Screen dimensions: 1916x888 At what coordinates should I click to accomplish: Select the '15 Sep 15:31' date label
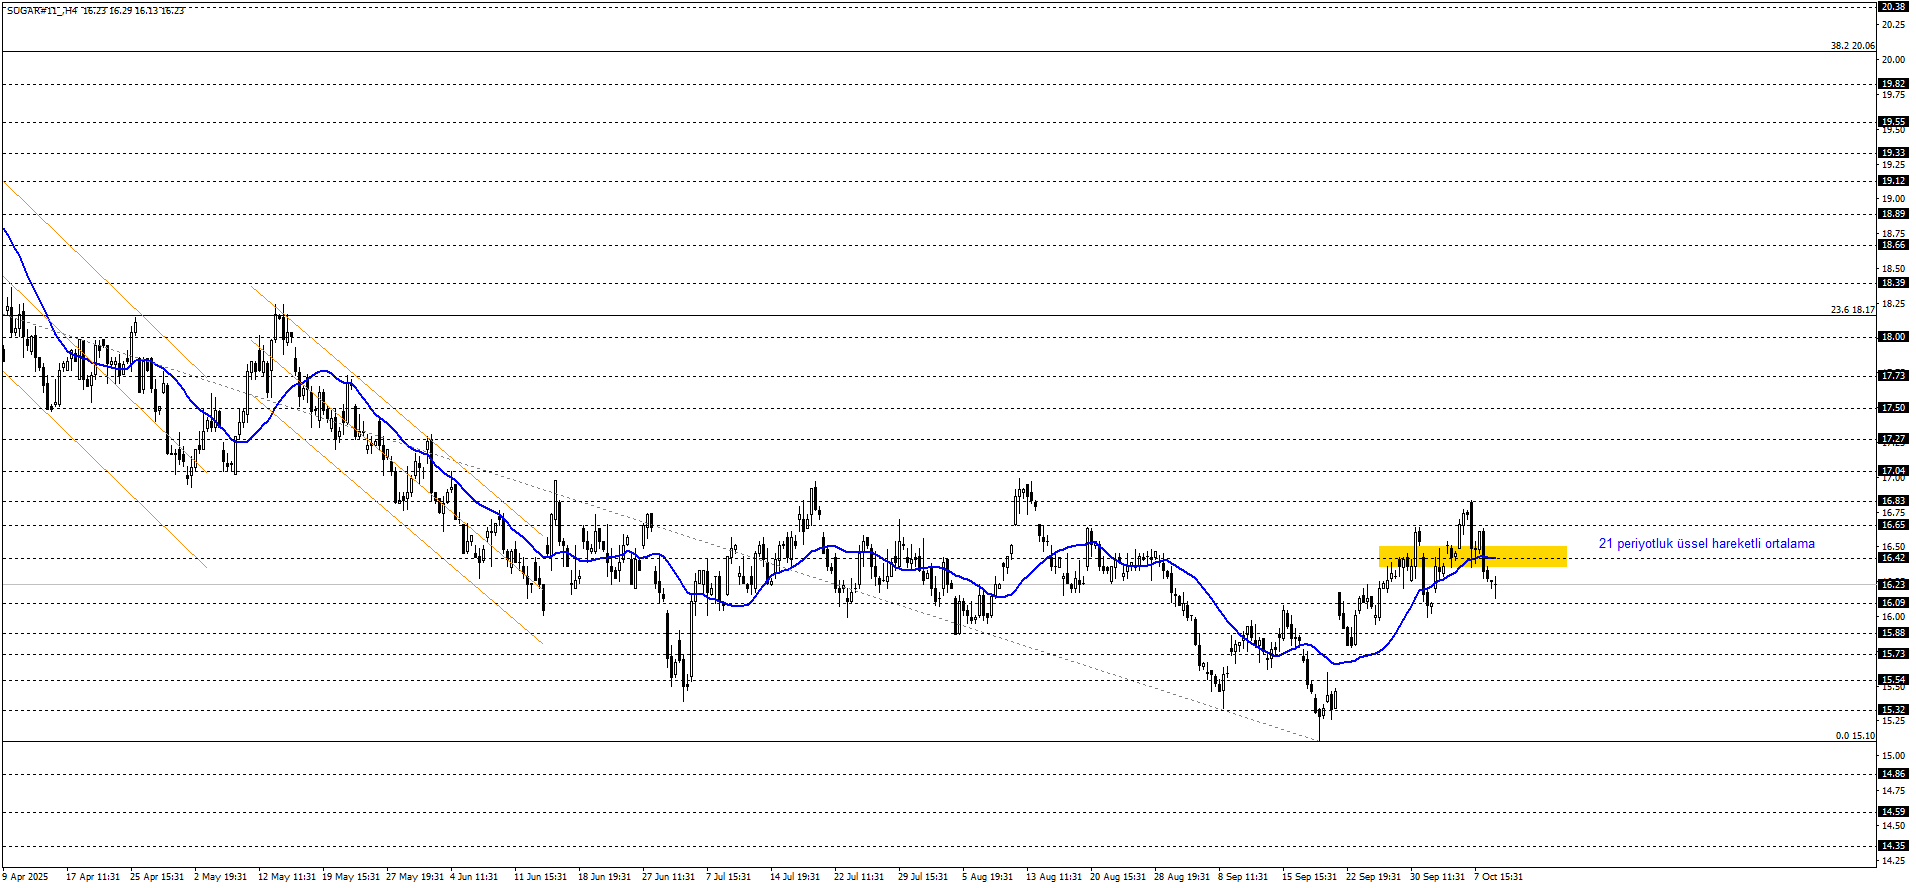click(1309, 877)
